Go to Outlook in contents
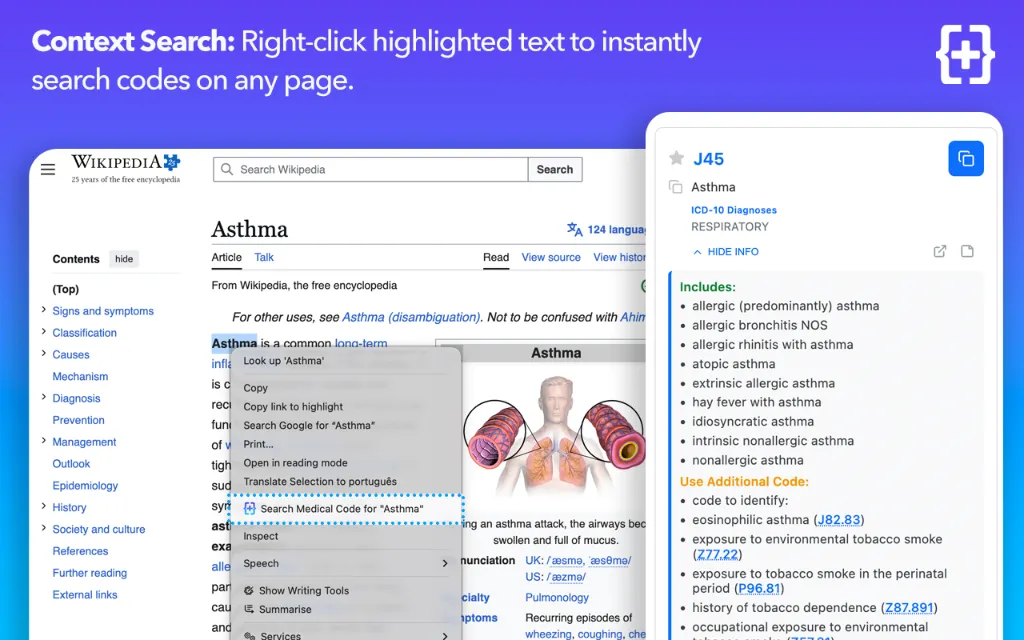The height and width of the screenshot is (640, 1024). tap(71, 464)
